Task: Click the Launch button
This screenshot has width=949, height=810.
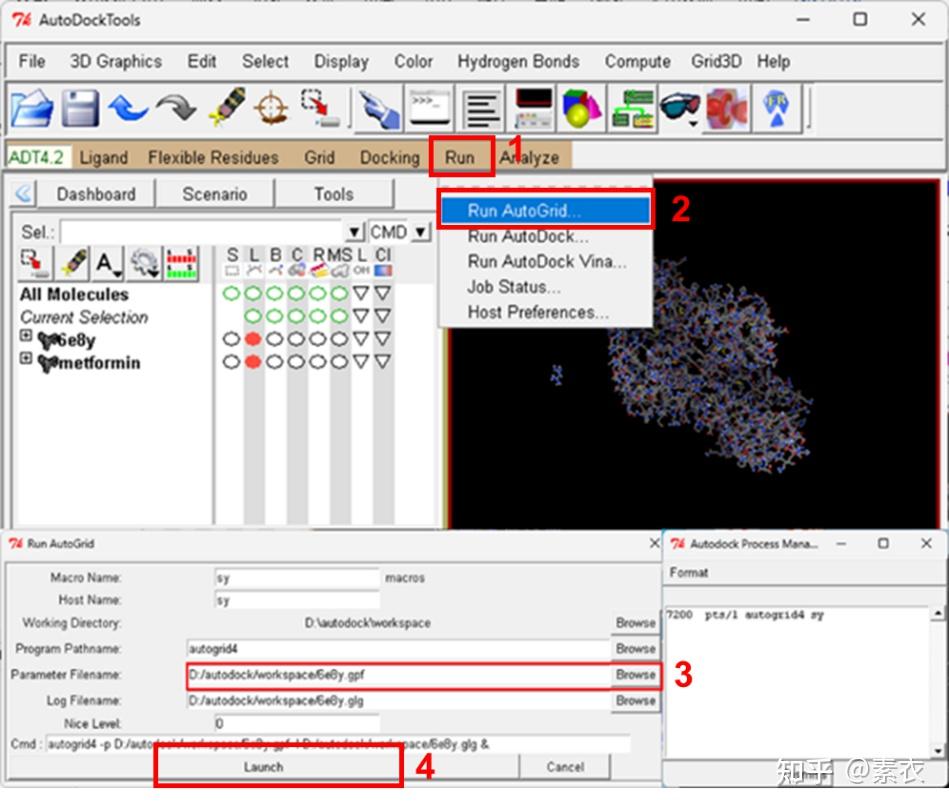Action: [x=263, y=767]
